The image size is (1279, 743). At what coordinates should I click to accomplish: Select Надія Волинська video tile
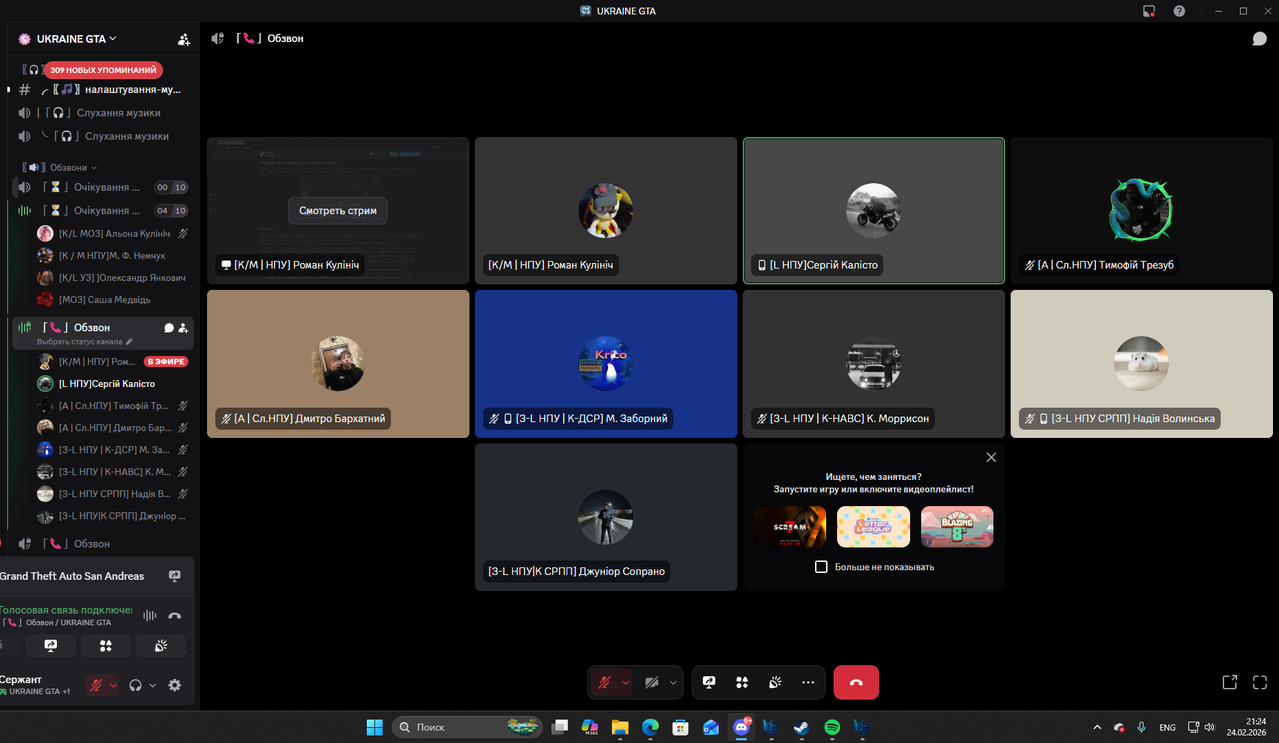(1141, 364)
